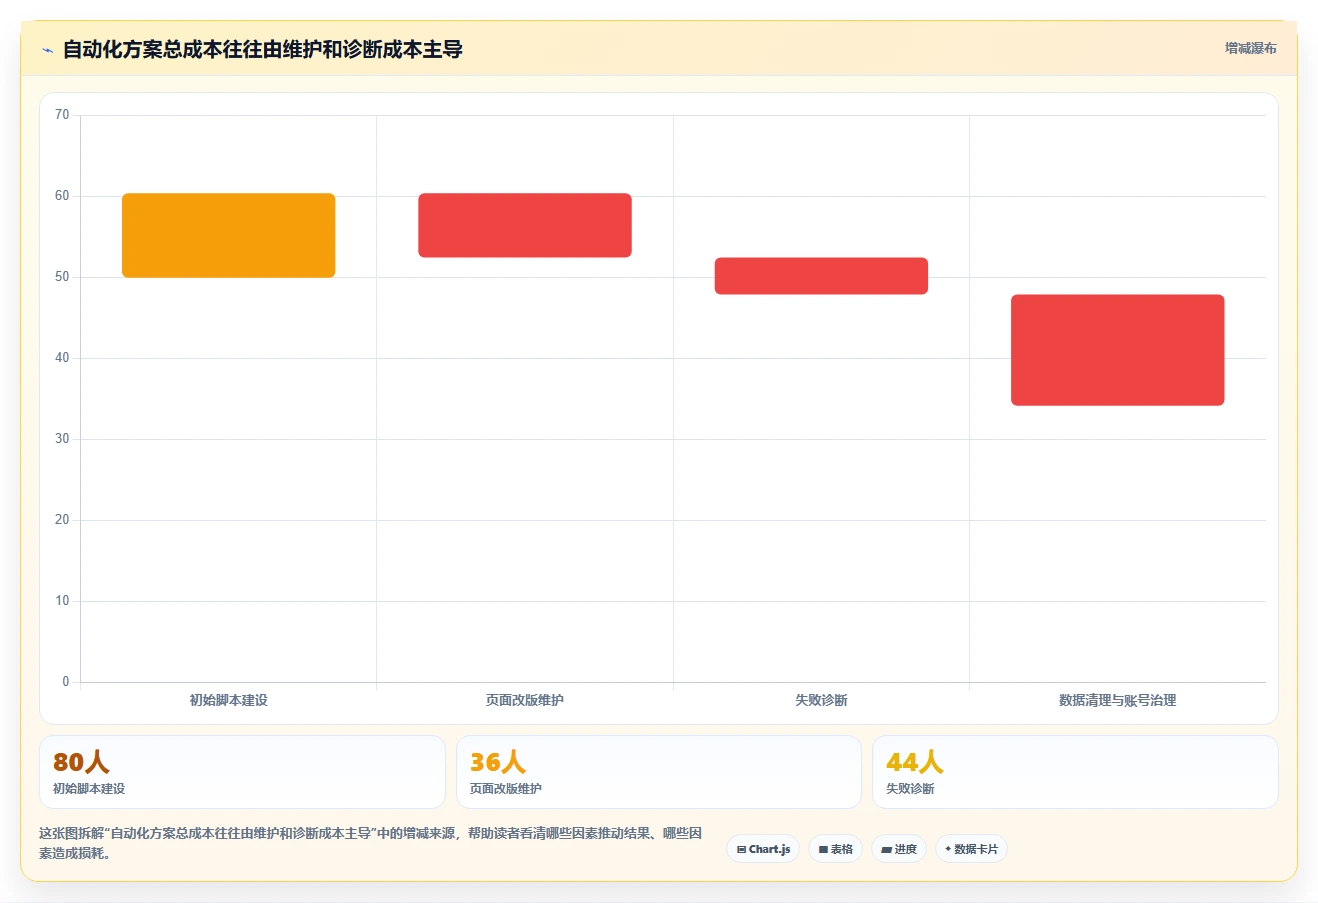
Task: Click y-axis value 60
Action: pos(62,196)
